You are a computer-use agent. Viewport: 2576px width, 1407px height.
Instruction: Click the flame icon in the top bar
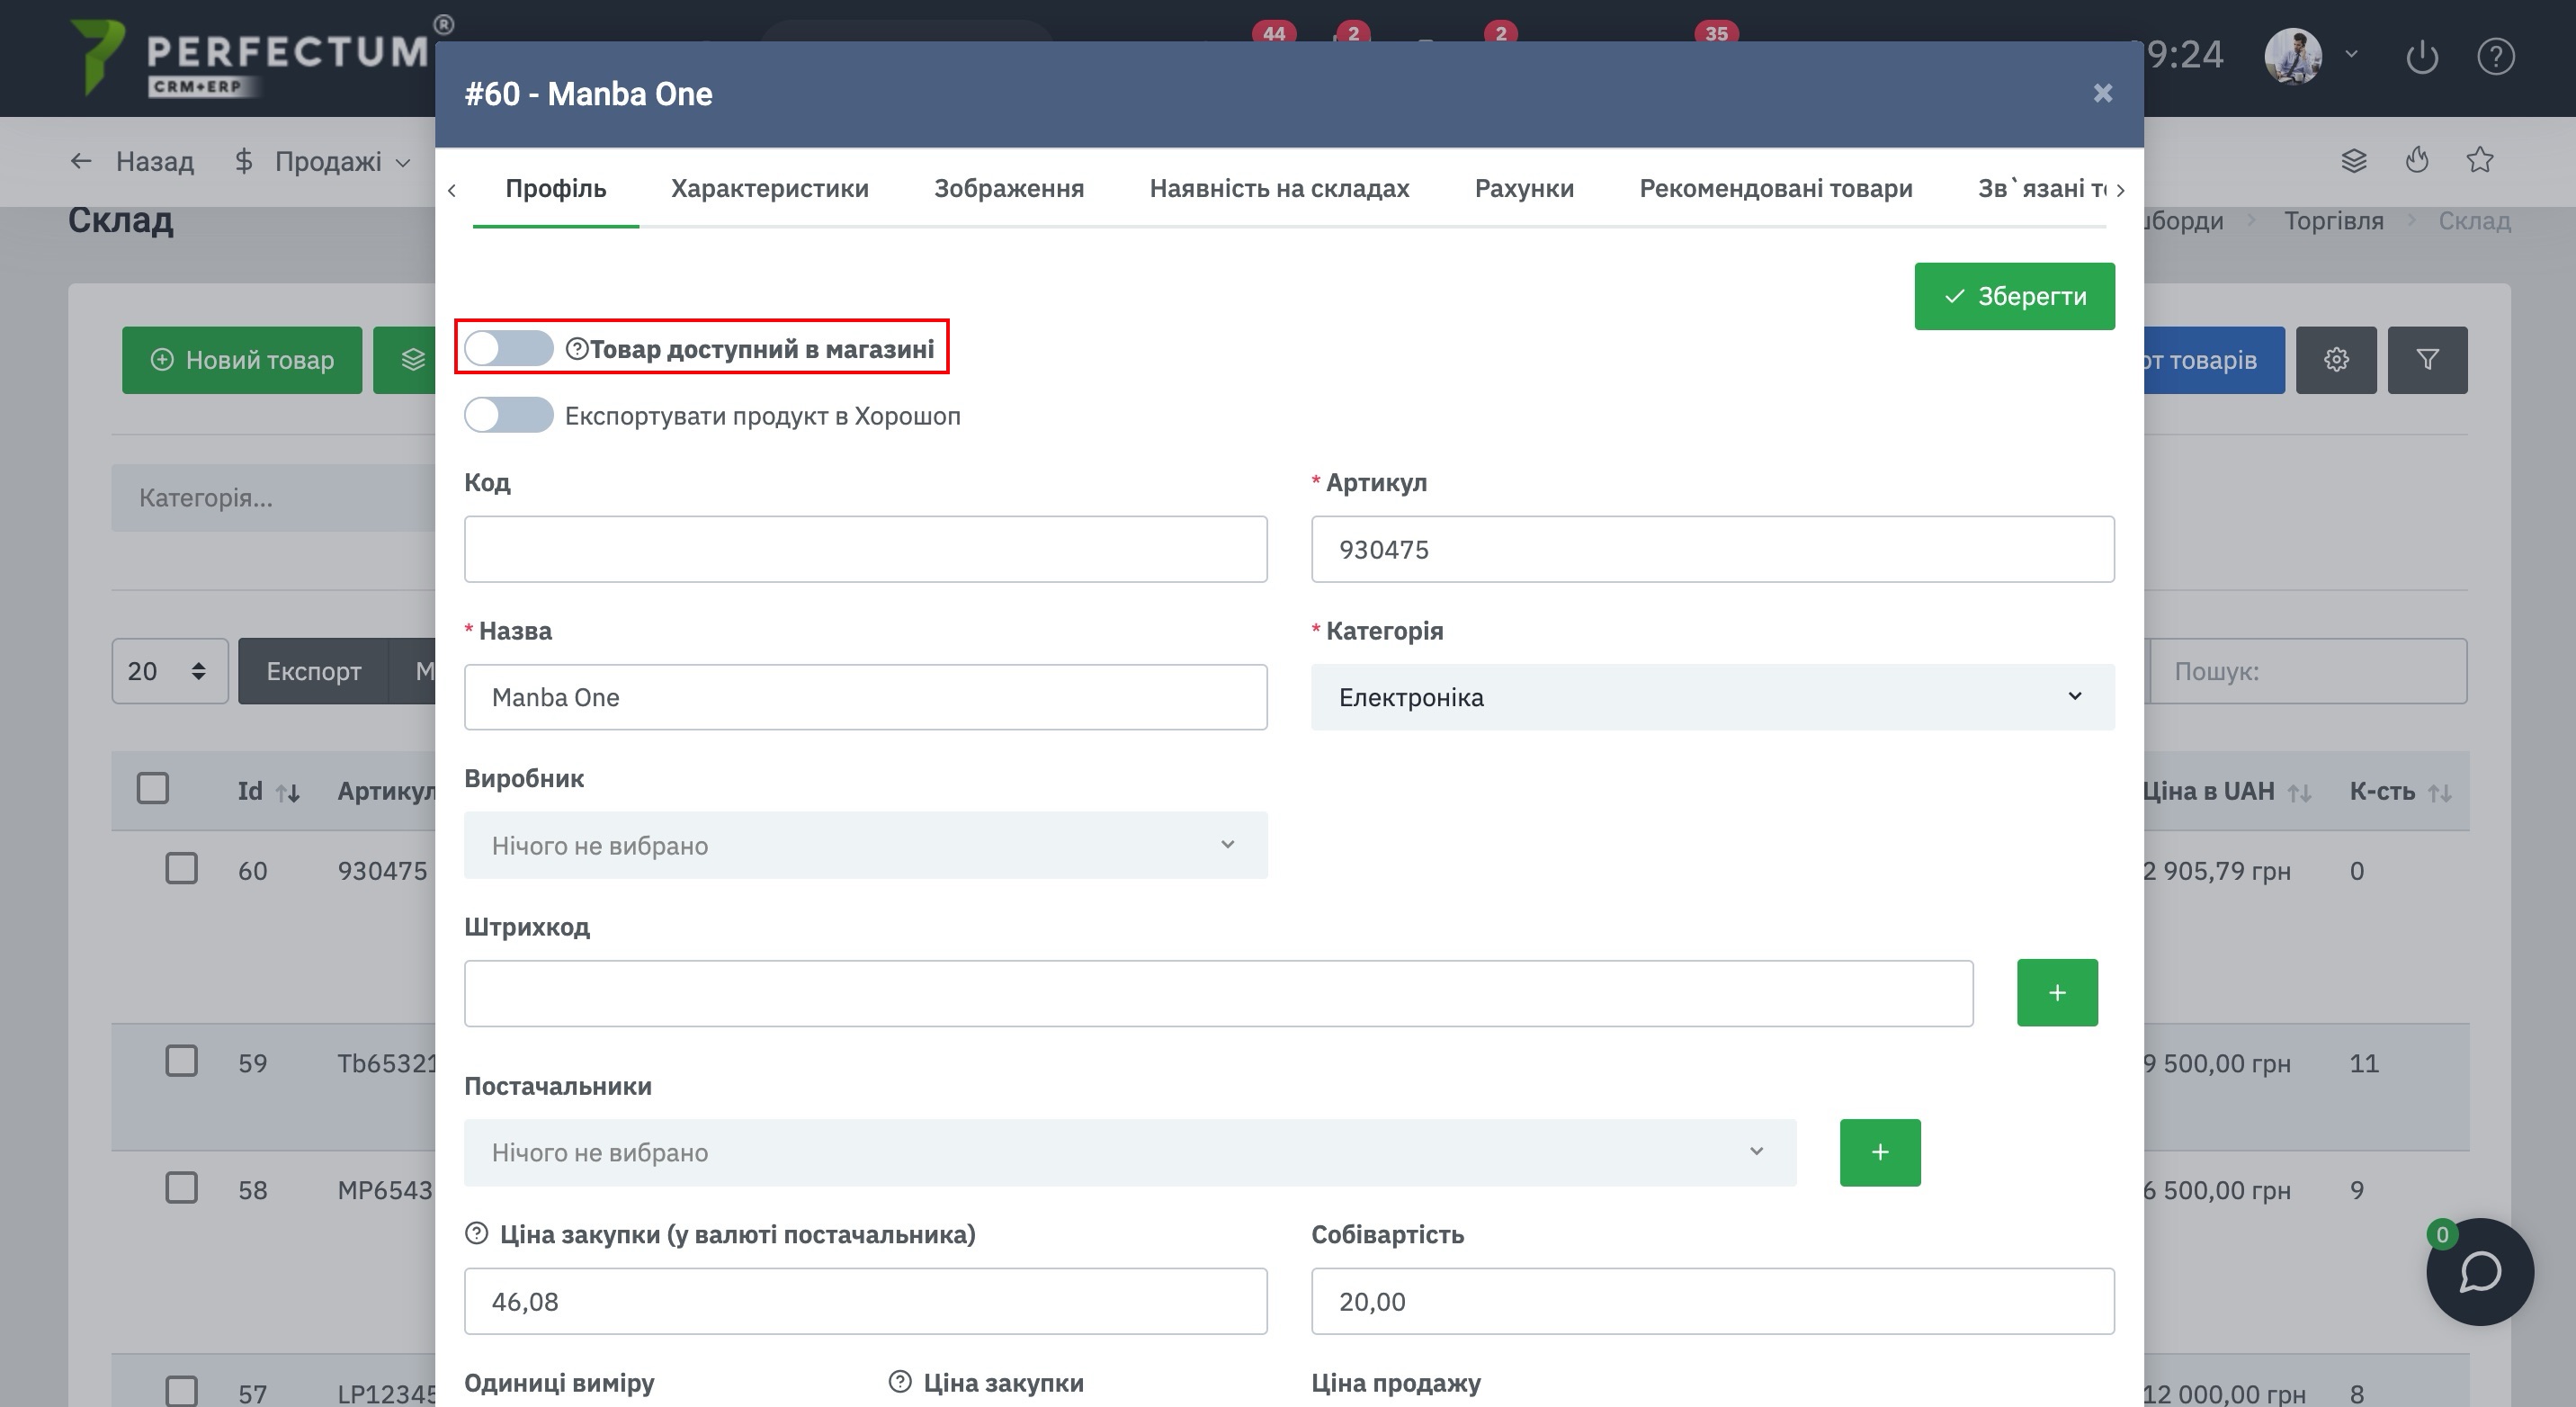2417,160
